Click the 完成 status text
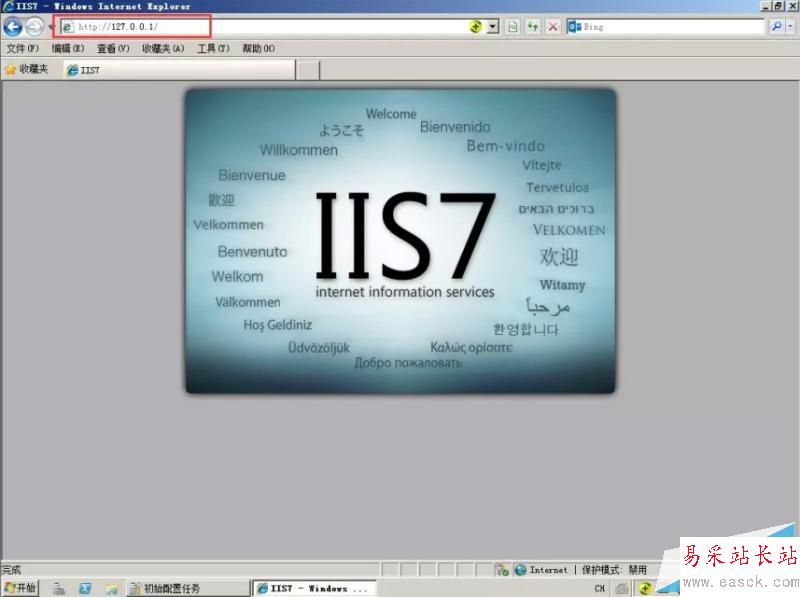The image size is (800, 597). coord(11,569)
